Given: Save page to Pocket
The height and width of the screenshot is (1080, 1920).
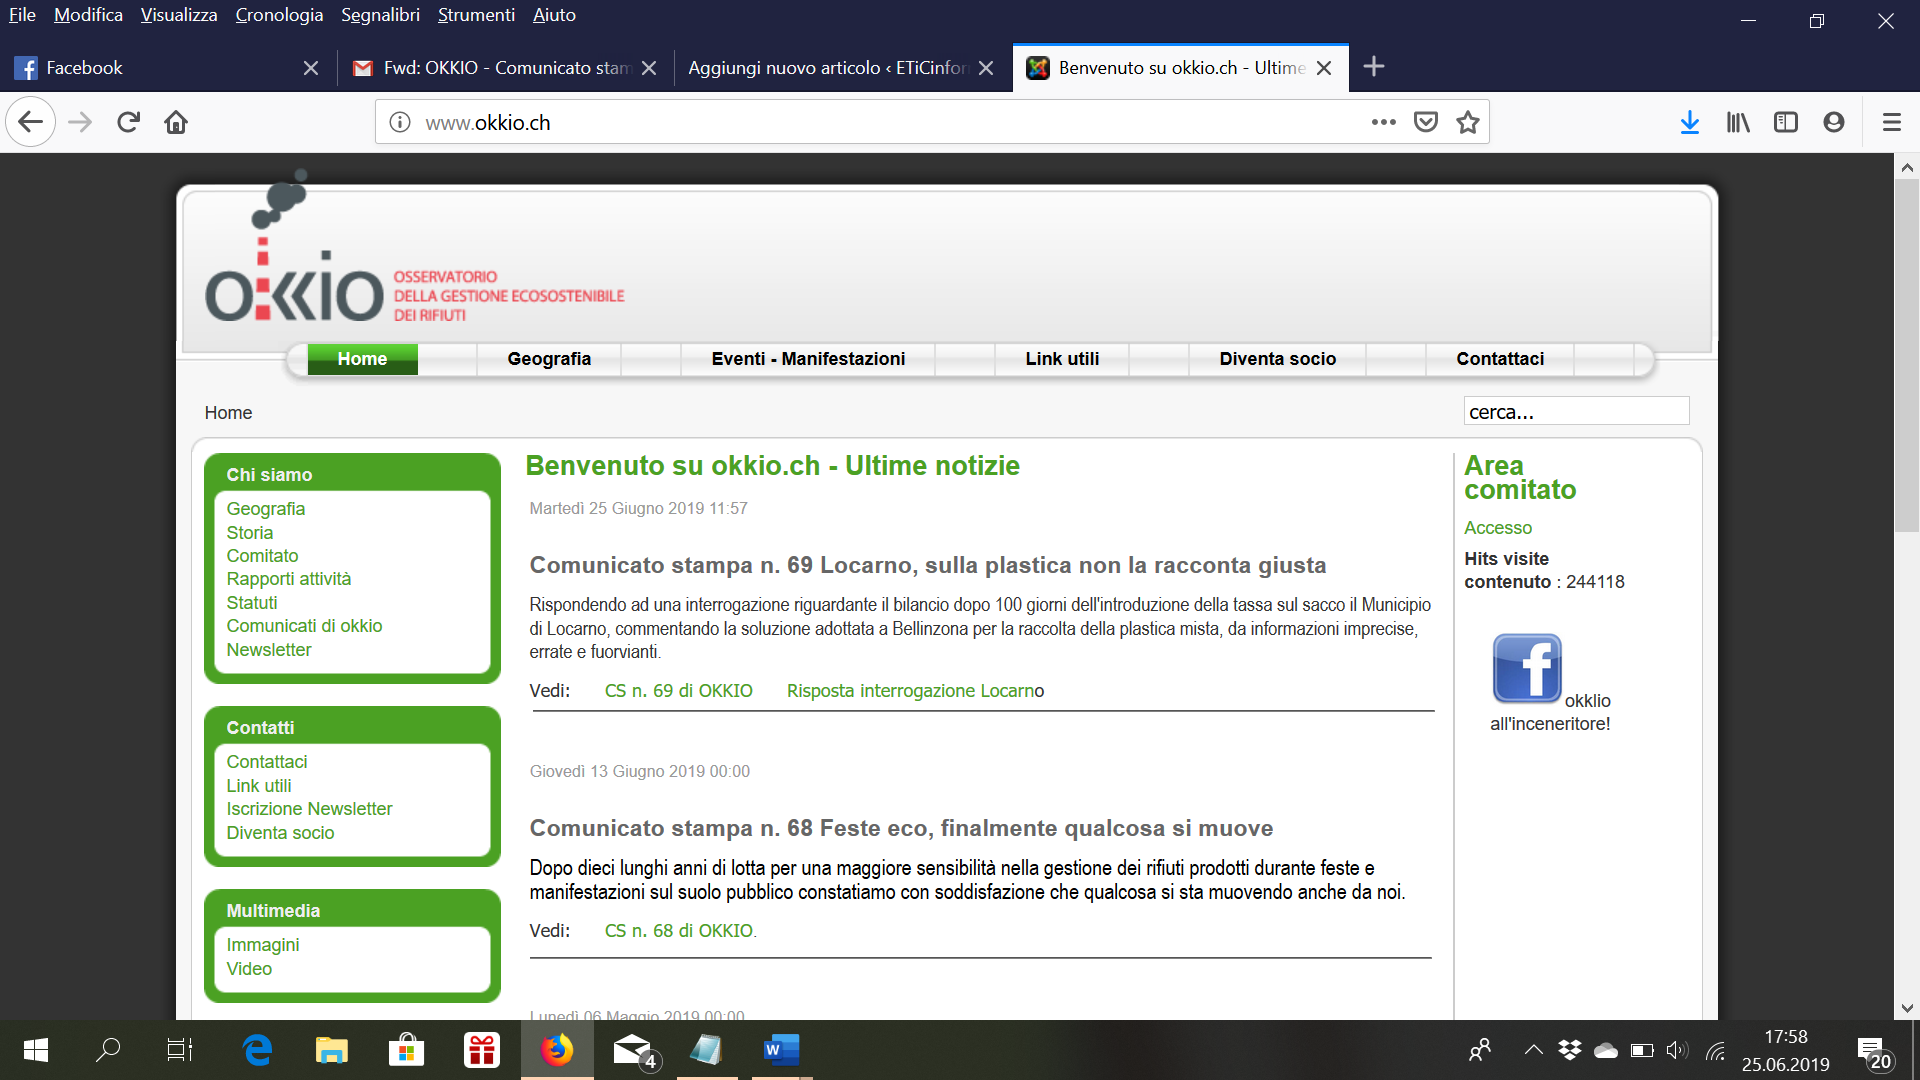Looking at the screenshot, I should tap(1426, 122).
